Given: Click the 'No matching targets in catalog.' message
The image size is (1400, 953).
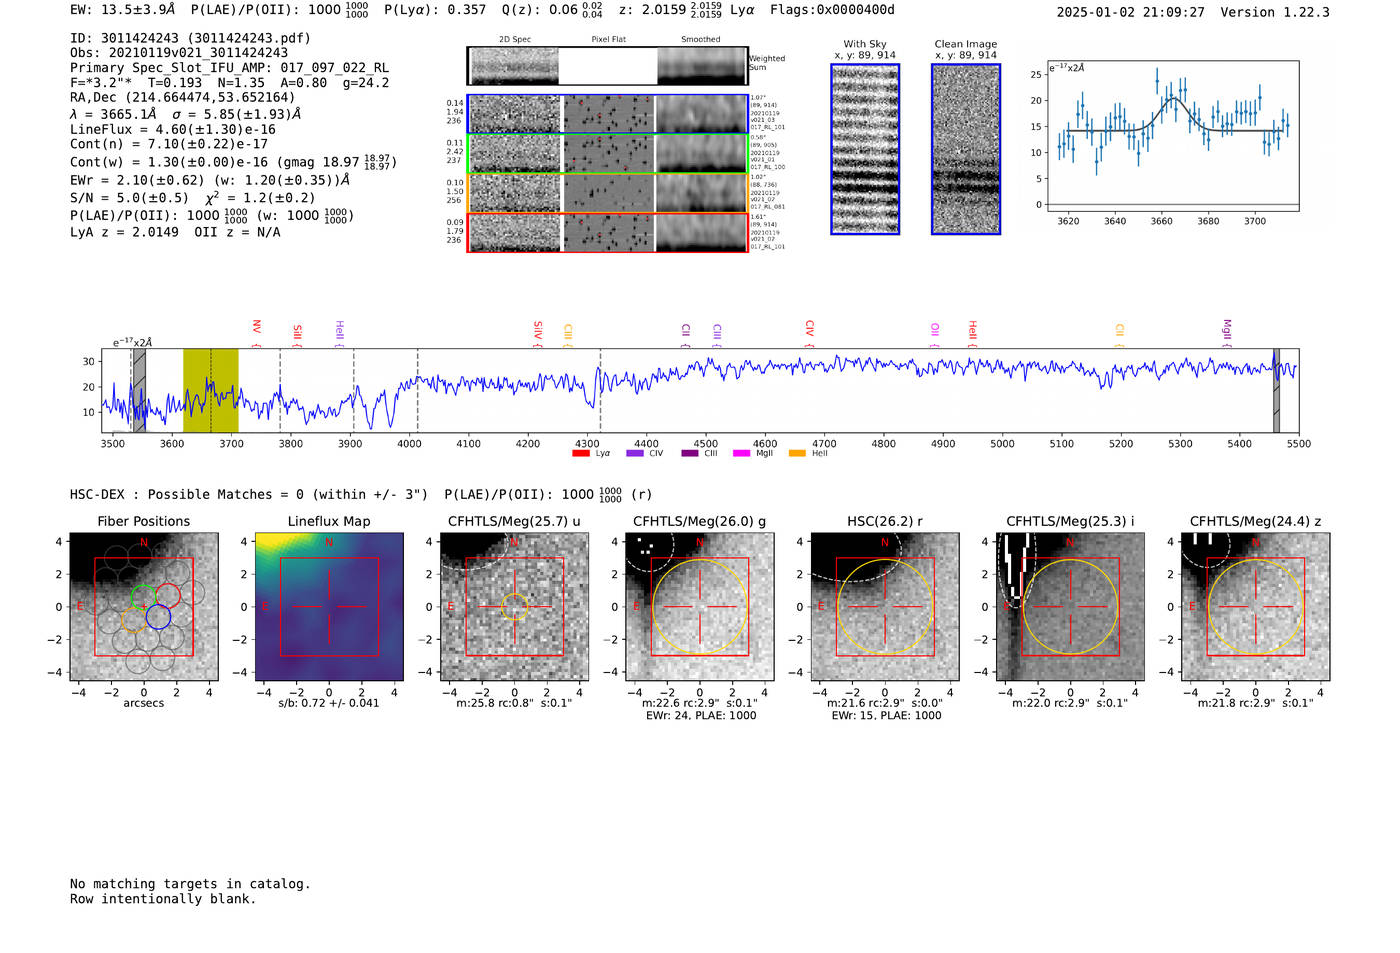Looking at the screenshot, I should [190, 884].
